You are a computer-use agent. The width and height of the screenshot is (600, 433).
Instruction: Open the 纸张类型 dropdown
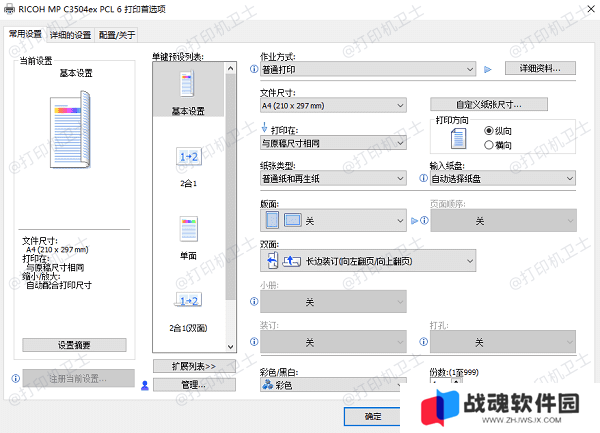[333, 178]
